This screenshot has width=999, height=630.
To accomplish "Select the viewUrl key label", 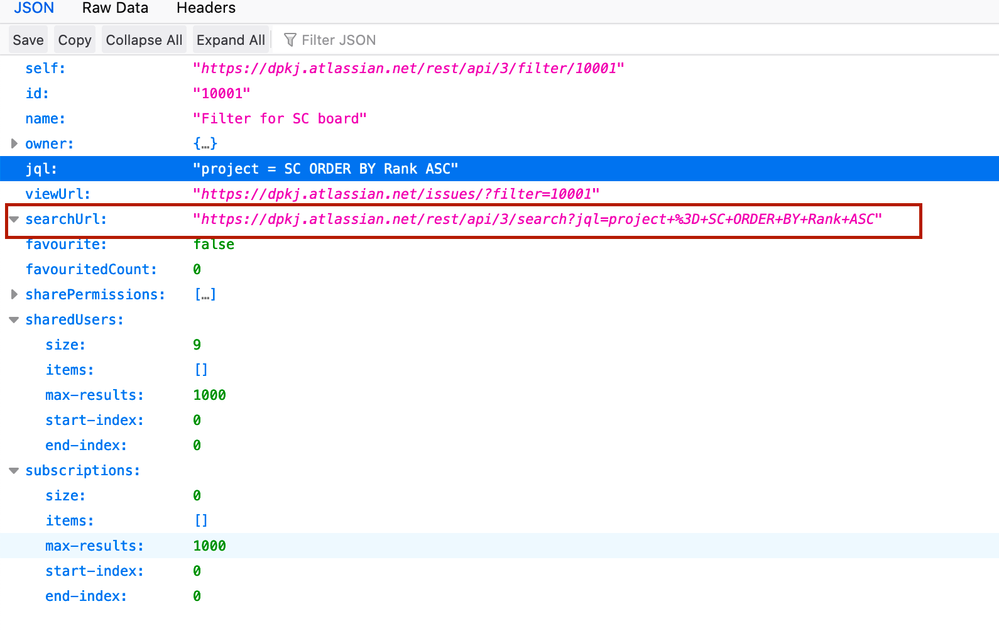I will coord(58,194).
